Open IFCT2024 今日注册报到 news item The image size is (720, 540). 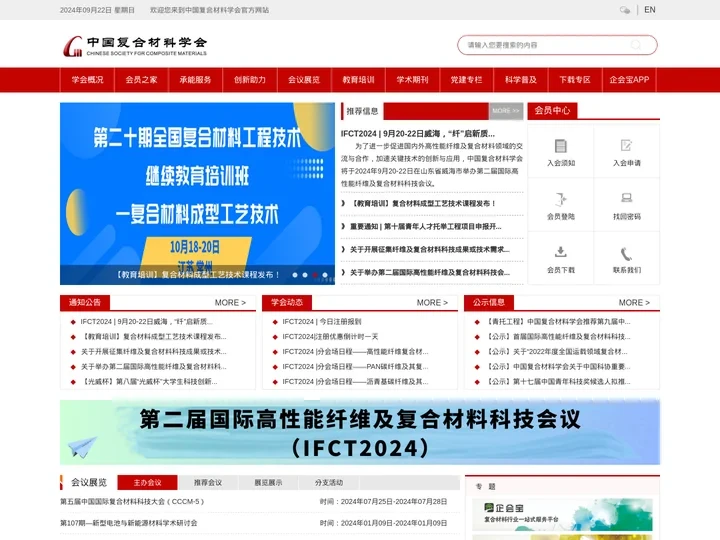(322, 321)
